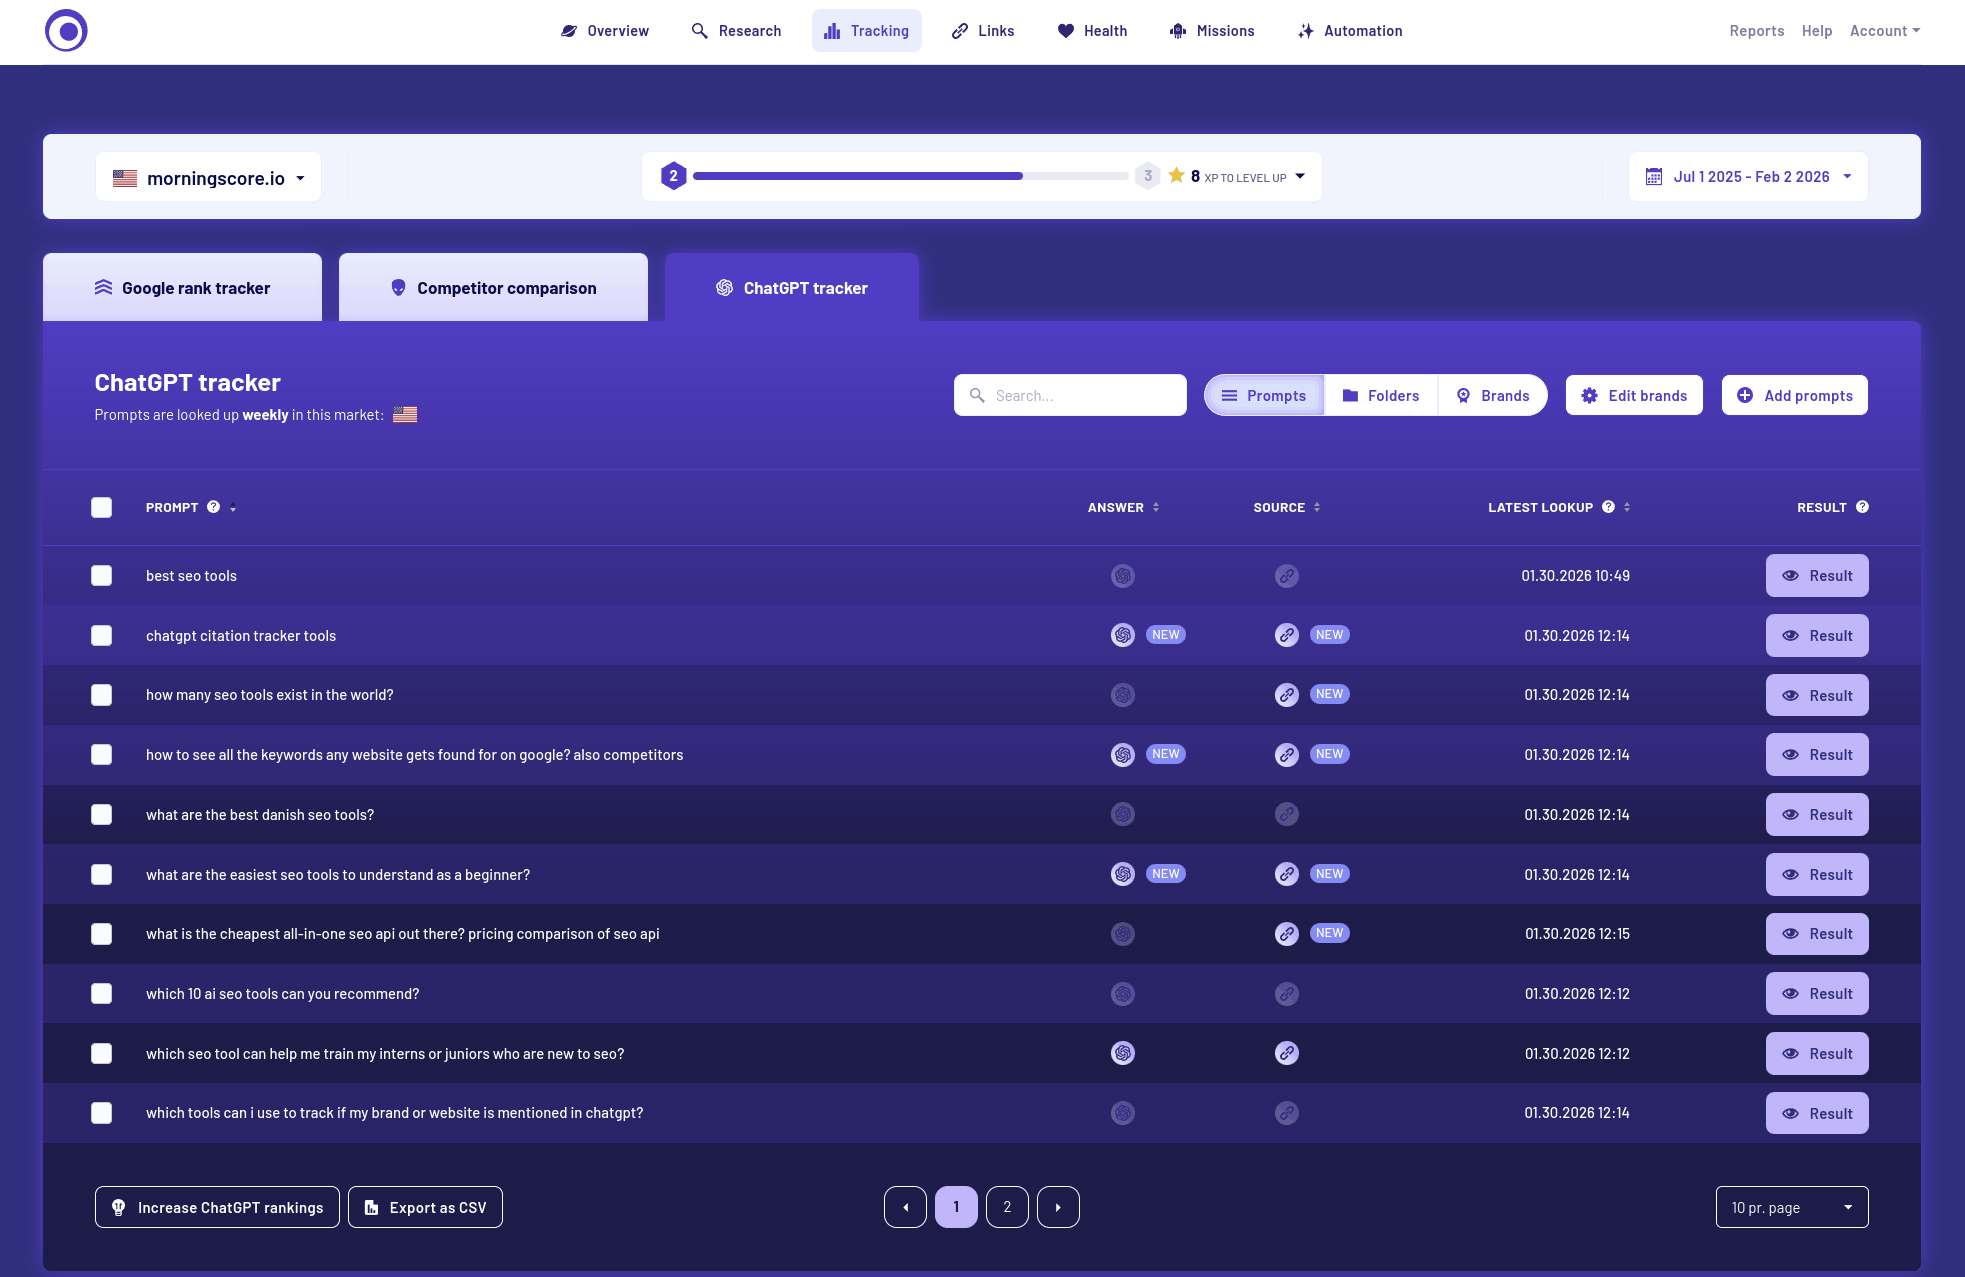Click the 'Add prompts' button
This screenshot has height=1277, width=1965.
(x=1793, y=395)
